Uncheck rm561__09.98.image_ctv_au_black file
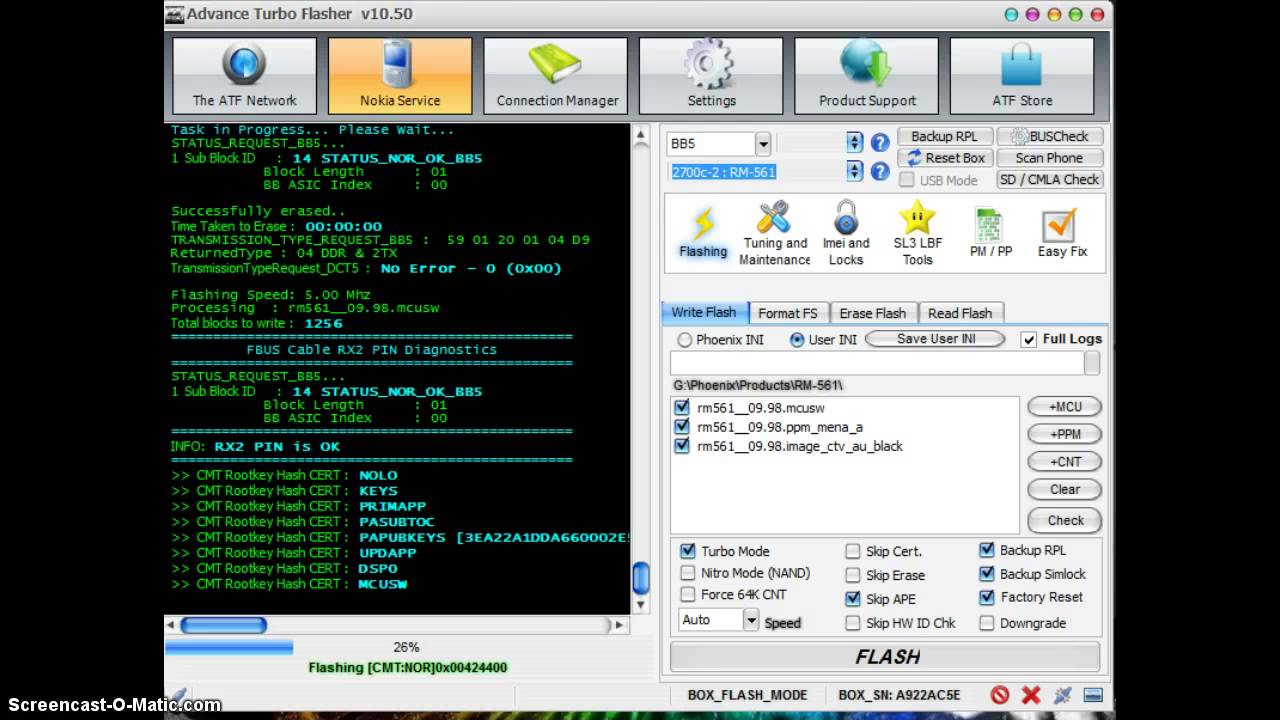This screenshot has width=1280, height=720. [682, 446]
